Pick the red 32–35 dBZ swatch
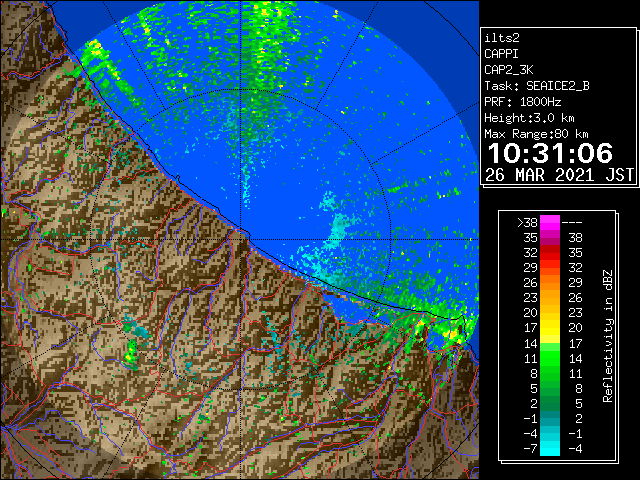This screenshot has height=480, width=640. [x=550, y=253]
